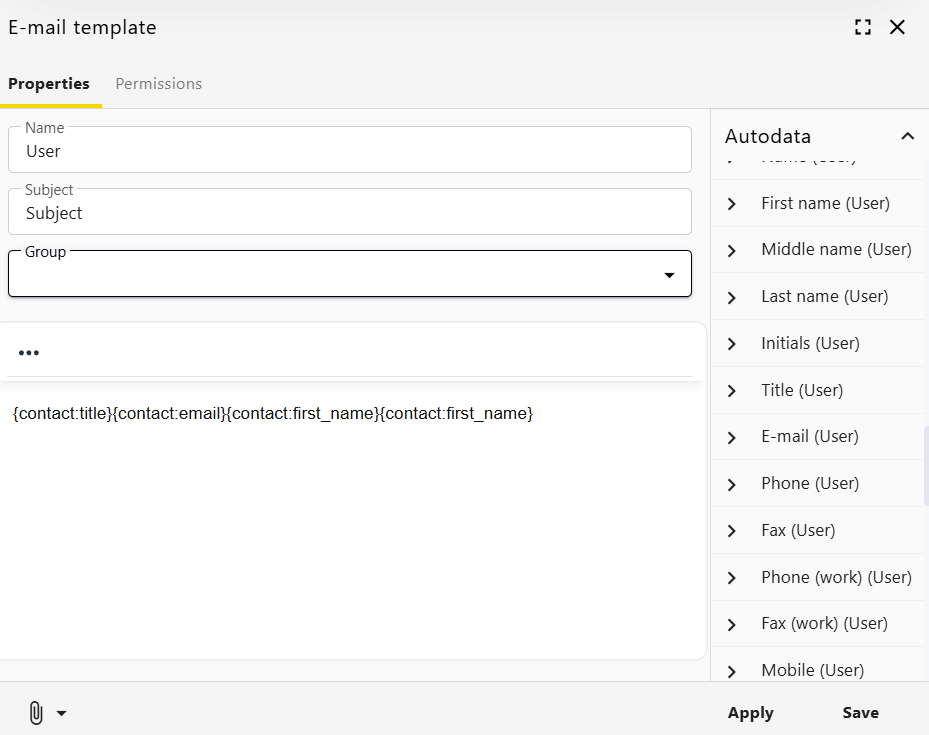Open the Group dropdown

668,273
